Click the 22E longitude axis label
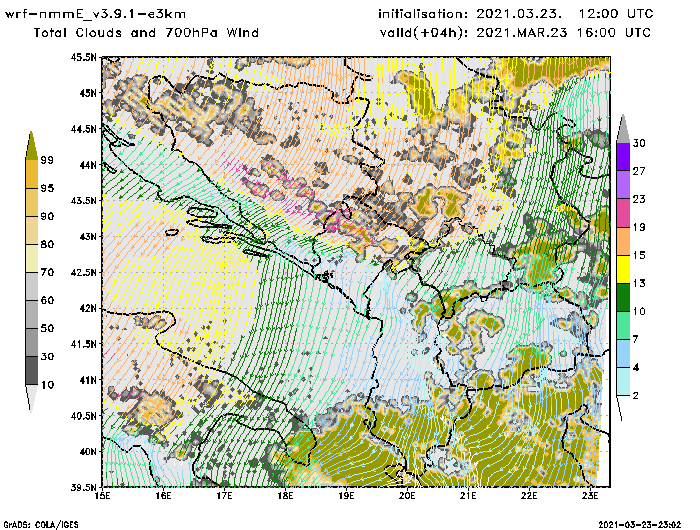The height and width of the screenshot is (530, 700). pos(529,495)
